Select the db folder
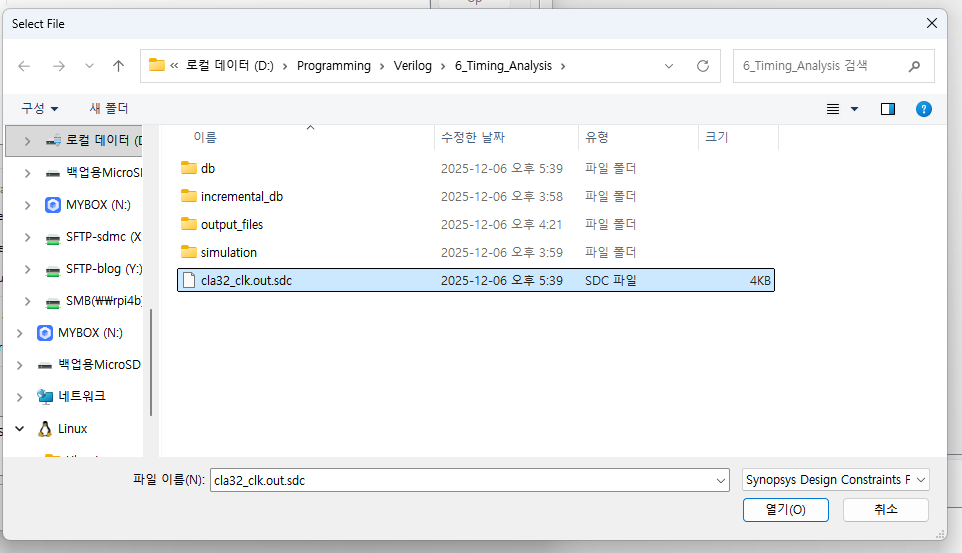 [x=207, y=168]
